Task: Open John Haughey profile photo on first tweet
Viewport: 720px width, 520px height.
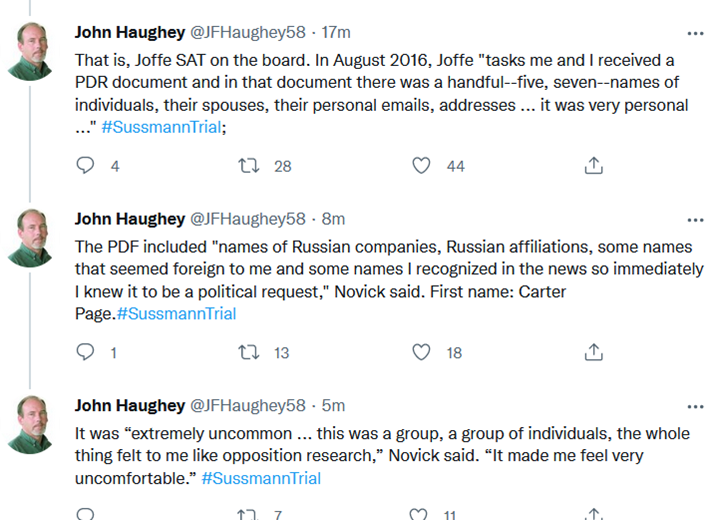Action: [x=30, y=51]
